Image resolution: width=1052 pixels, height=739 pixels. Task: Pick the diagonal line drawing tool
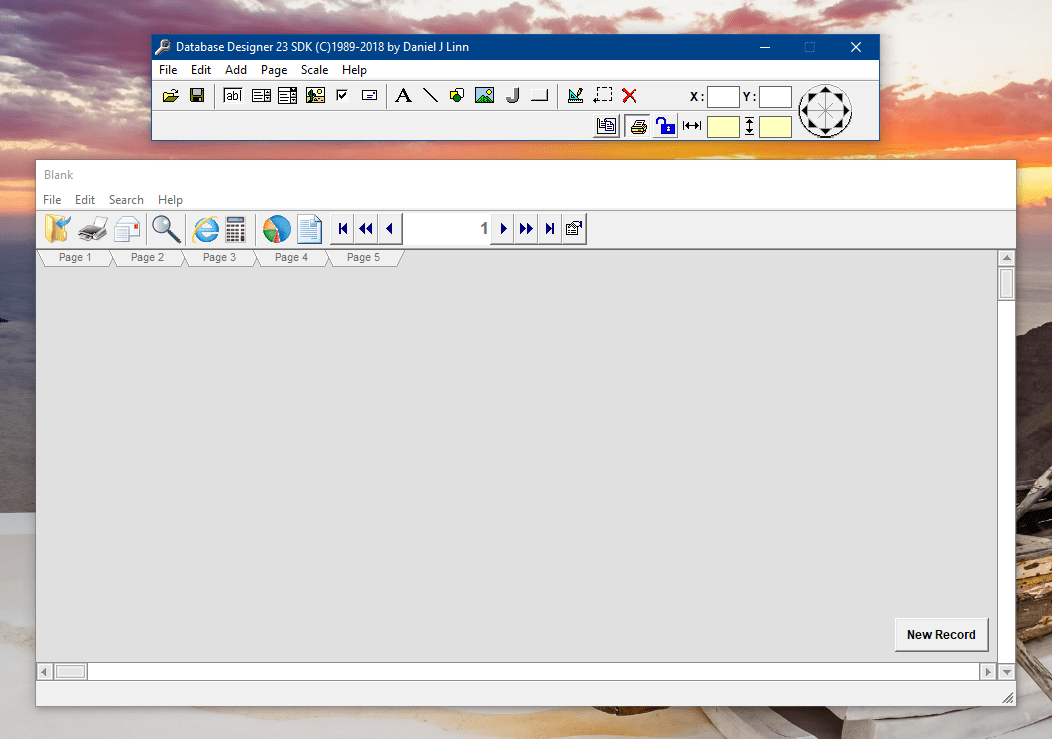coord(430,96)
